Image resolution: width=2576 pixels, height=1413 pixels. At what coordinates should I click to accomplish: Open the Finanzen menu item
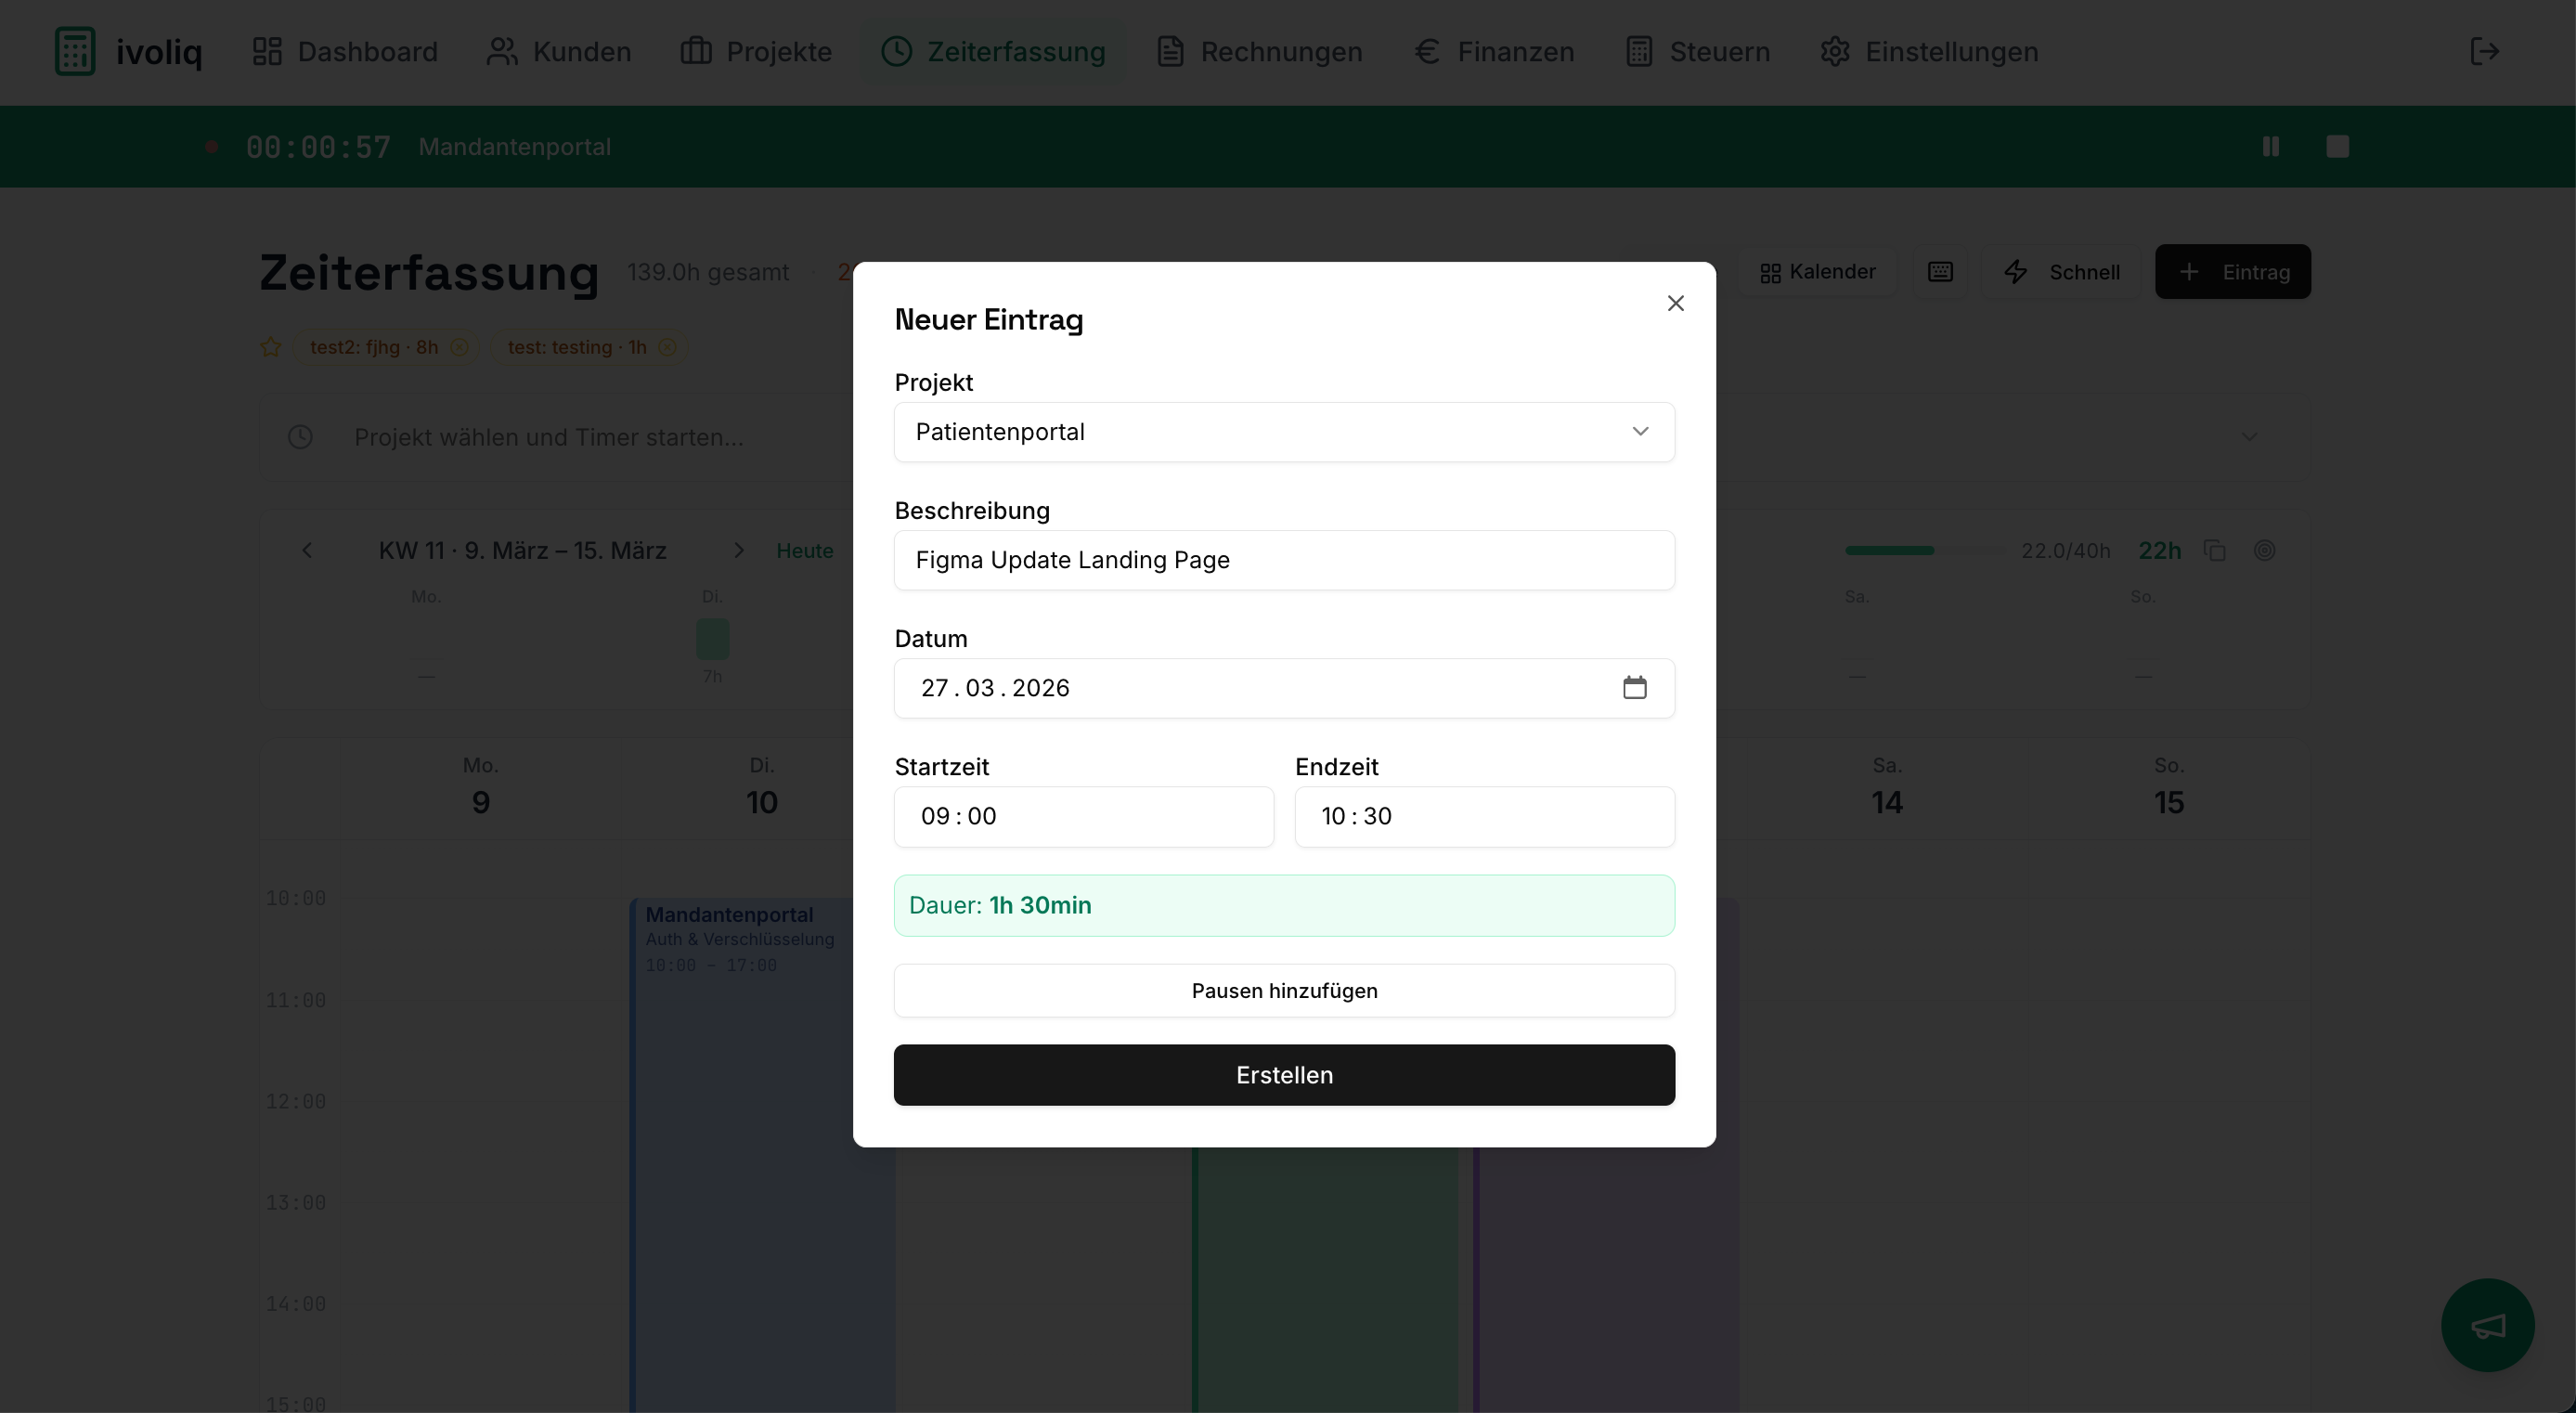tap(1494, 52)
